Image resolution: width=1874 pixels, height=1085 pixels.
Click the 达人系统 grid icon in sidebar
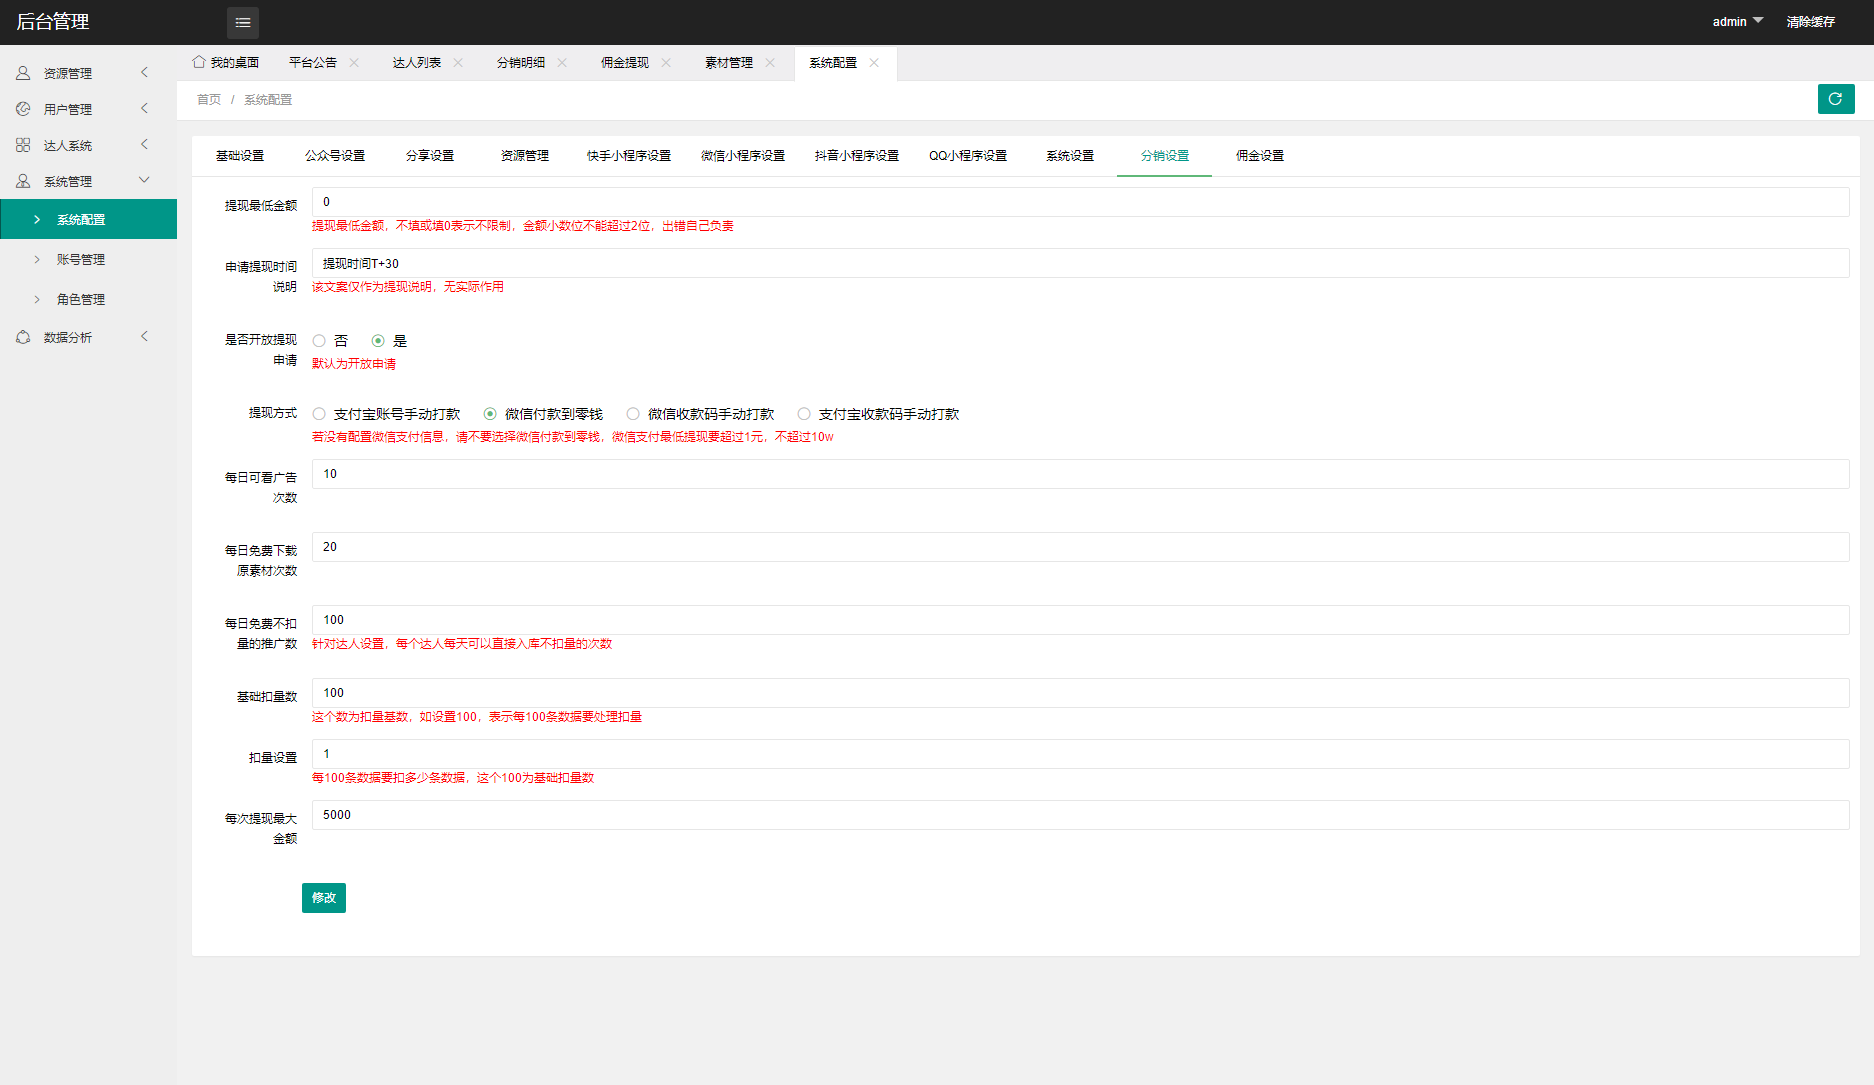click(23, 145)
